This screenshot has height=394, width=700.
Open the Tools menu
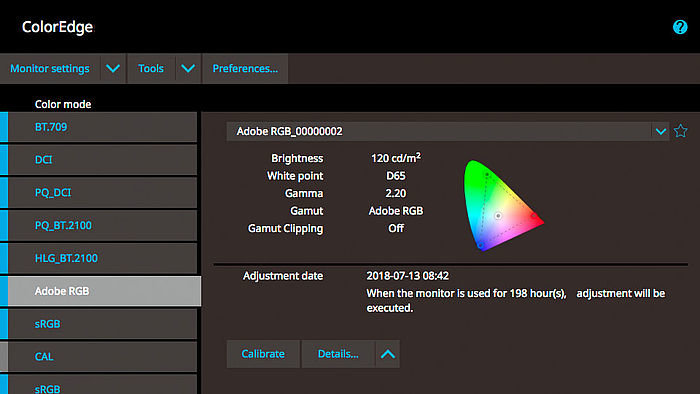tap(151, 68)
